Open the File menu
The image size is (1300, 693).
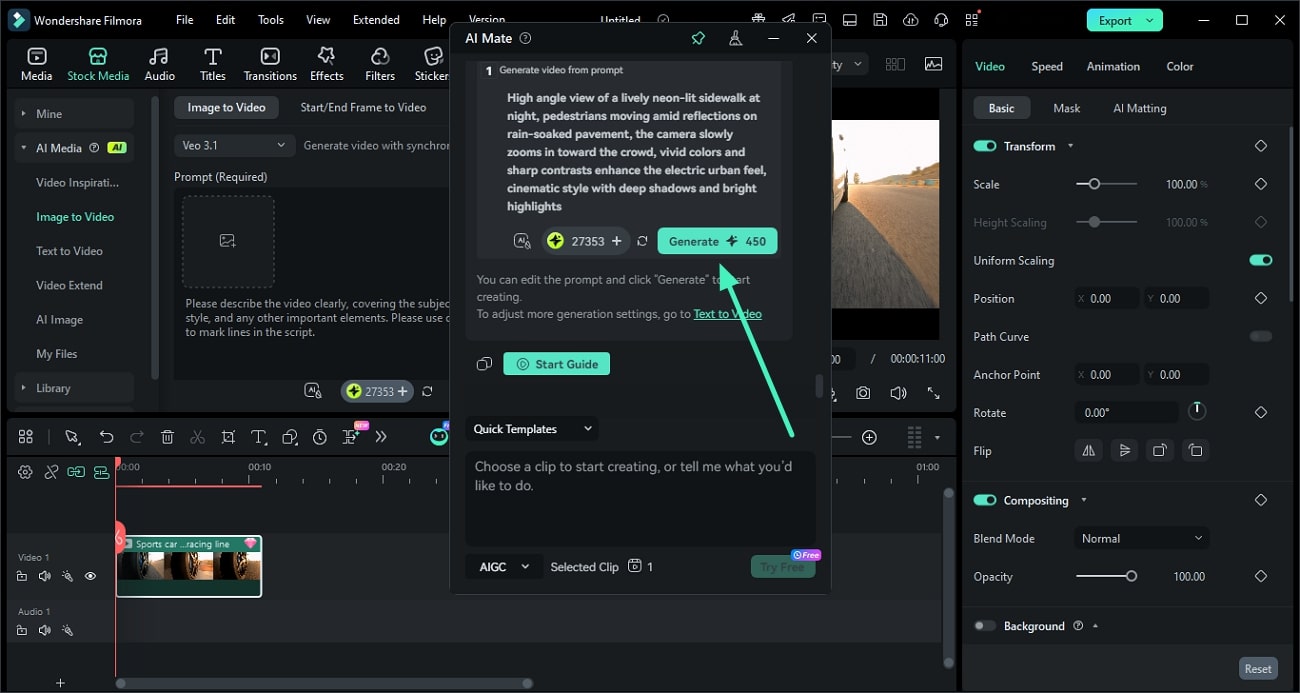click(x=185, y=19)
